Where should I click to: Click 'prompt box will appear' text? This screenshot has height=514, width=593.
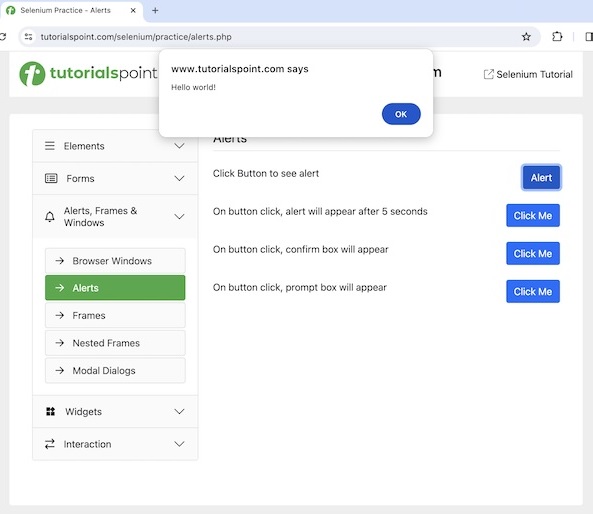(x=336, y=287)
